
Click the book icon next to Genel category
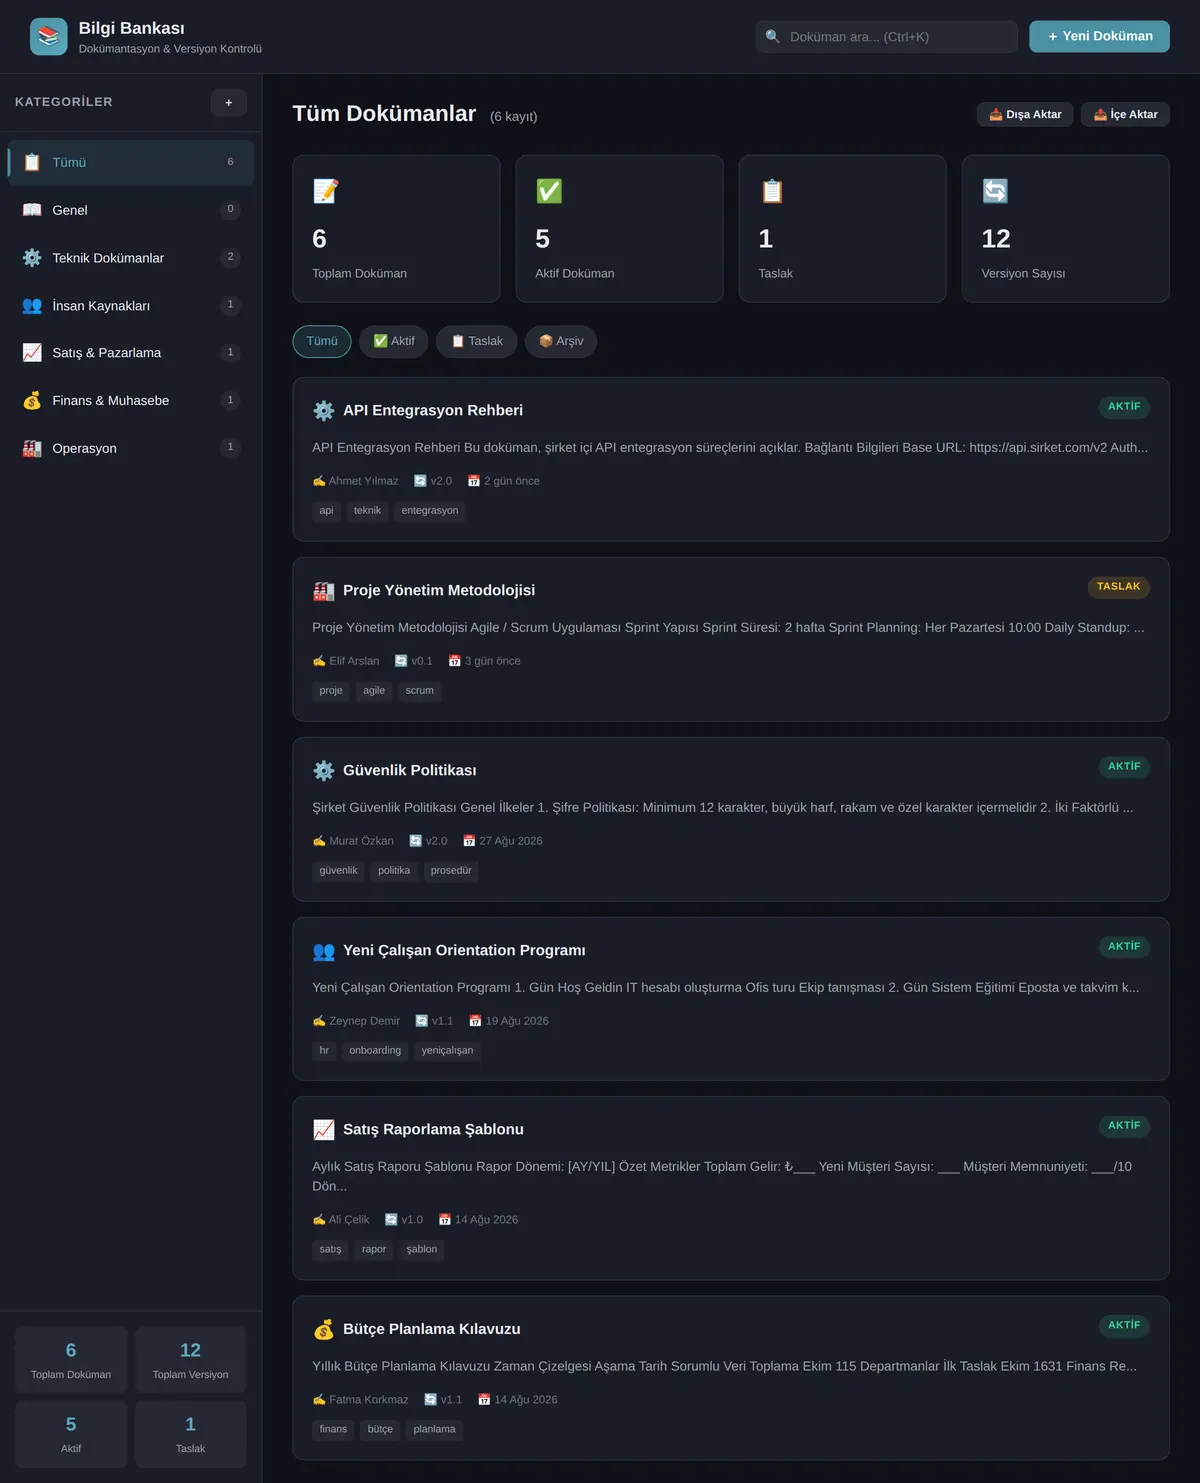[32, 210]
